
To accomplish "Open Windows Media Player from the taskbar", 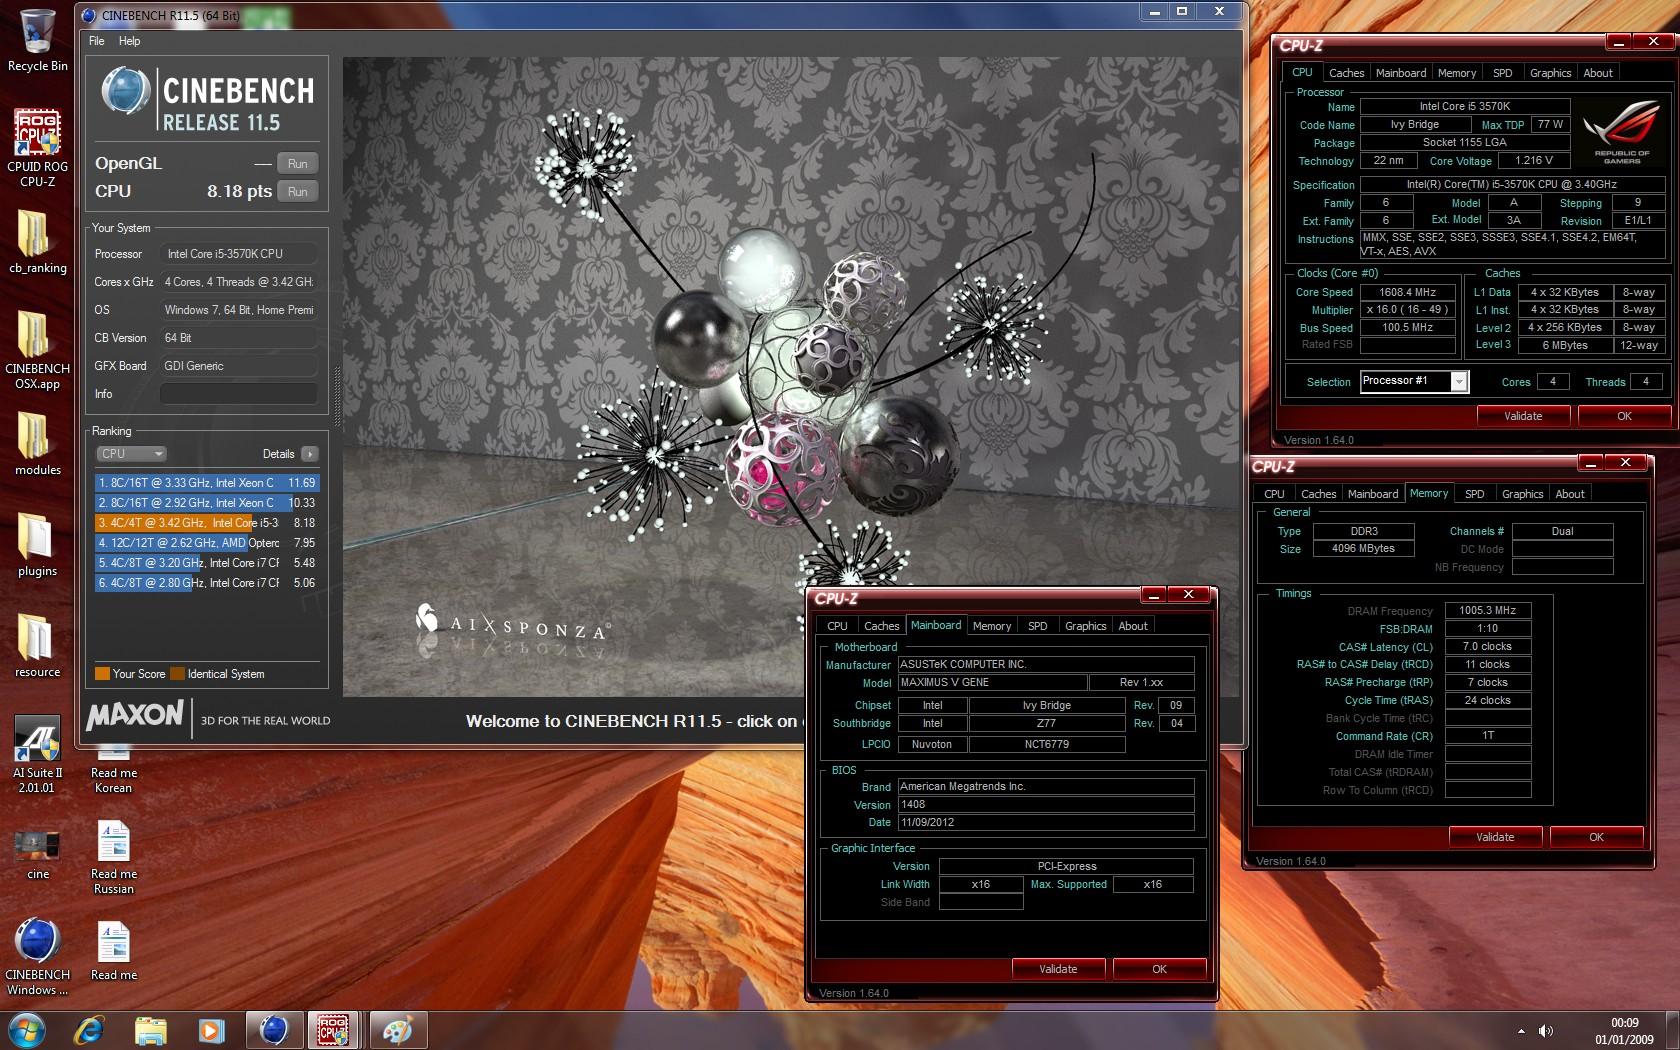I will 210,1030.
